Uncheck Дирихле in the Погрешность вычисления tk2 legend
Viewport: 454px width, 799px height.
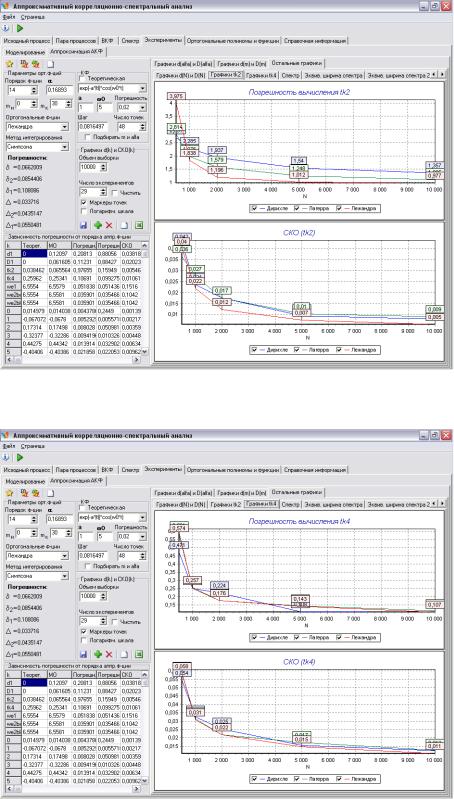(255, 208)
